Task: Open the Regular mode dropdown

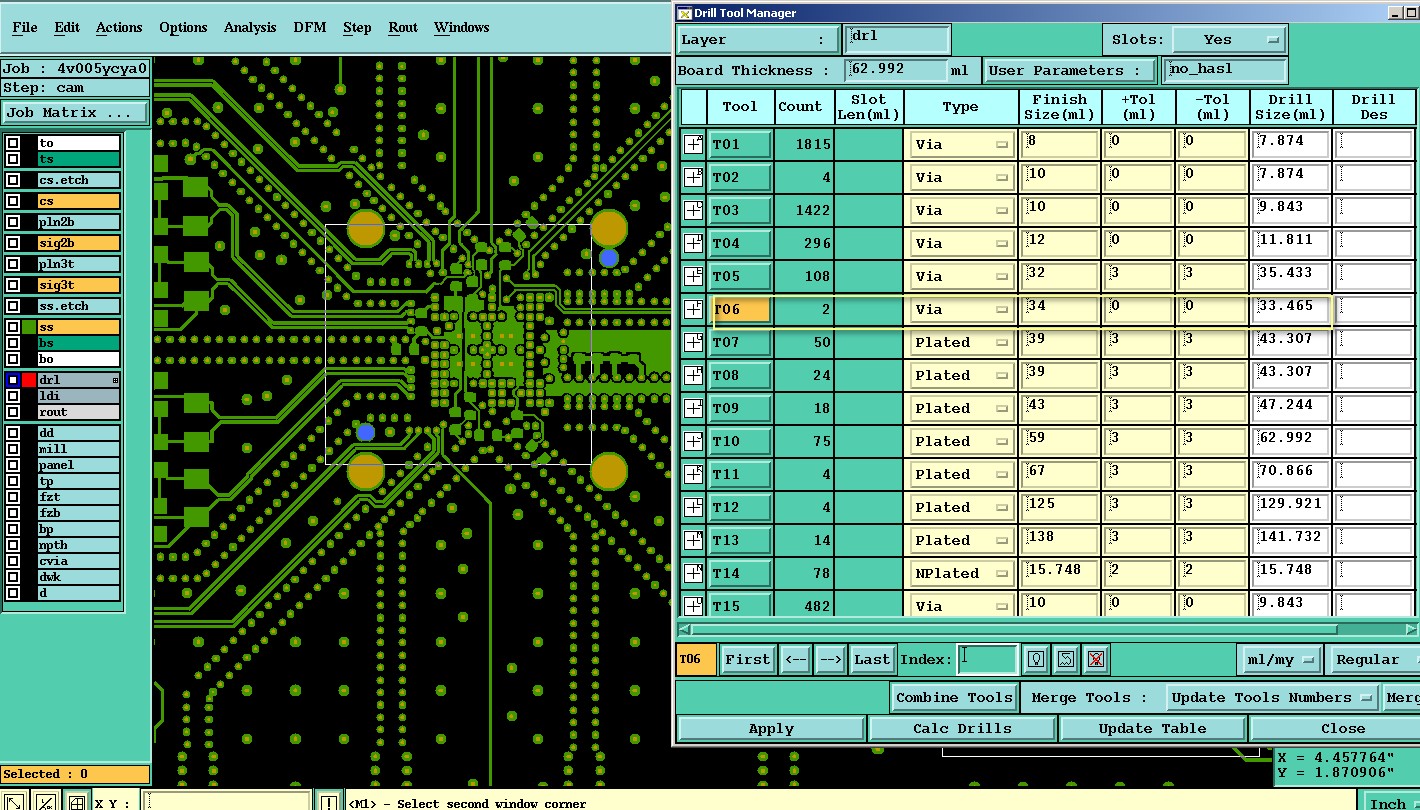Action: point(1373,659)
